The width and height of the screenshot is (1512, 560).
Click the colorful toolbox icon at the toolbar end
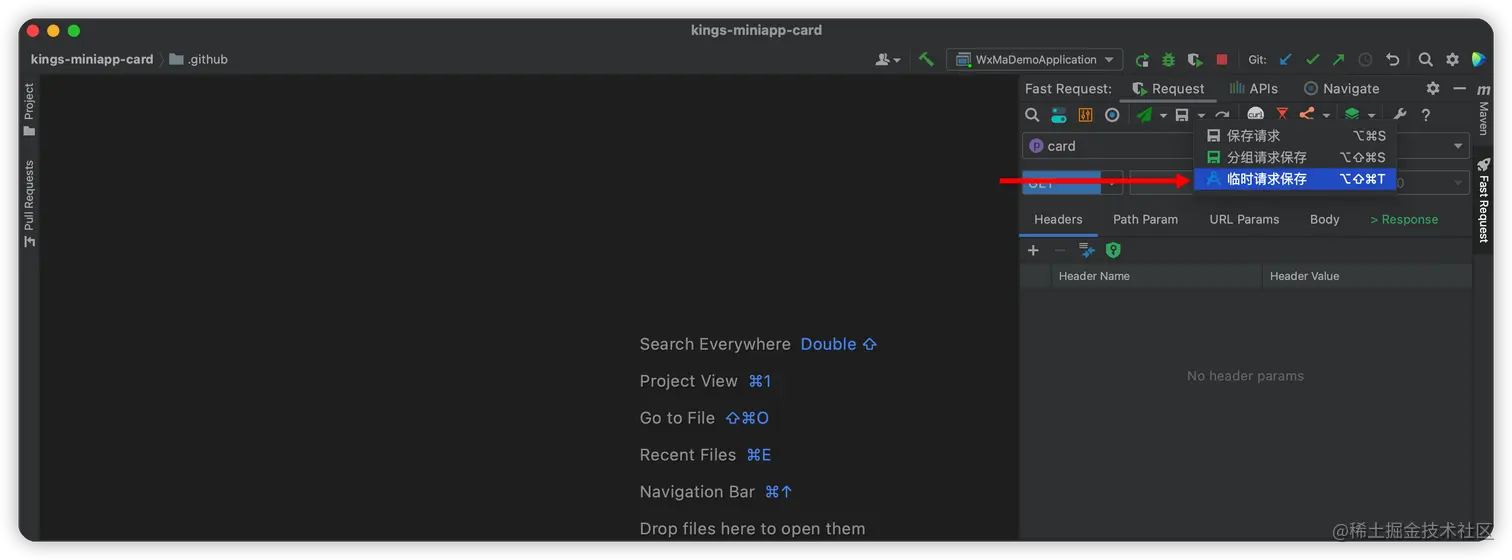(1478, 60)
